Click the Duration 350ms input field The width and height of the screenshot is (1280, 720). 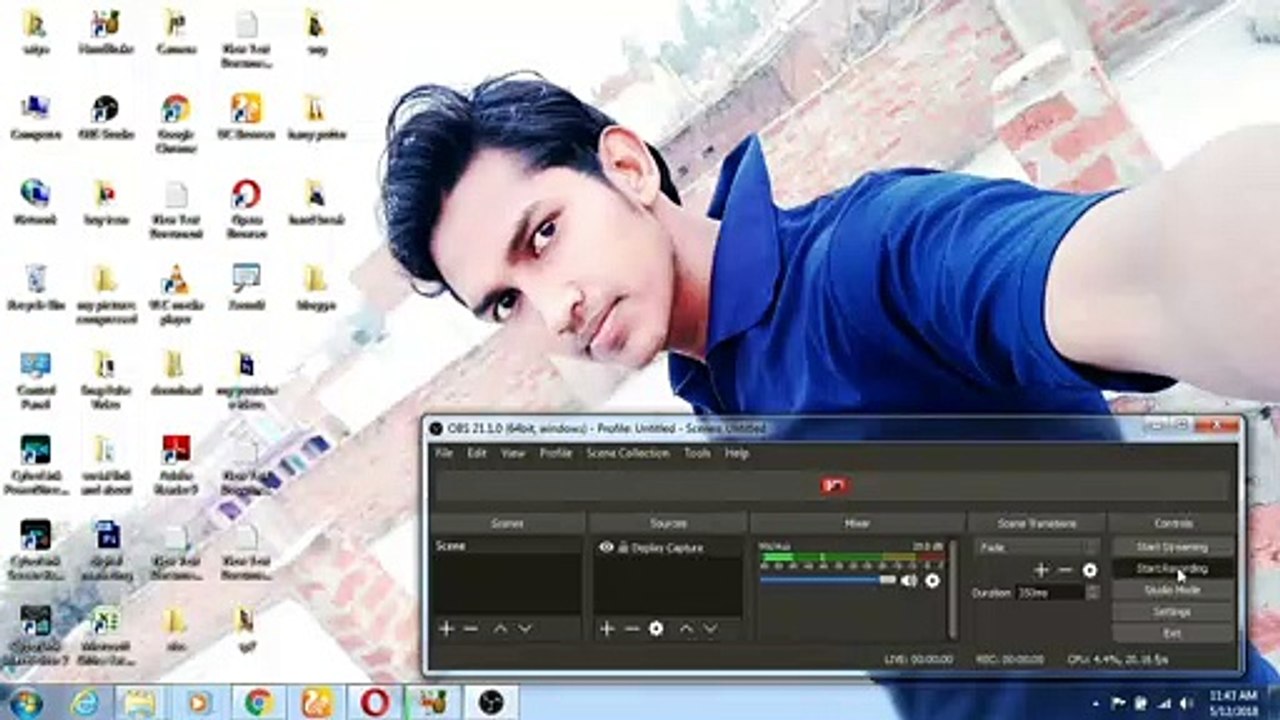point(1049,592)
